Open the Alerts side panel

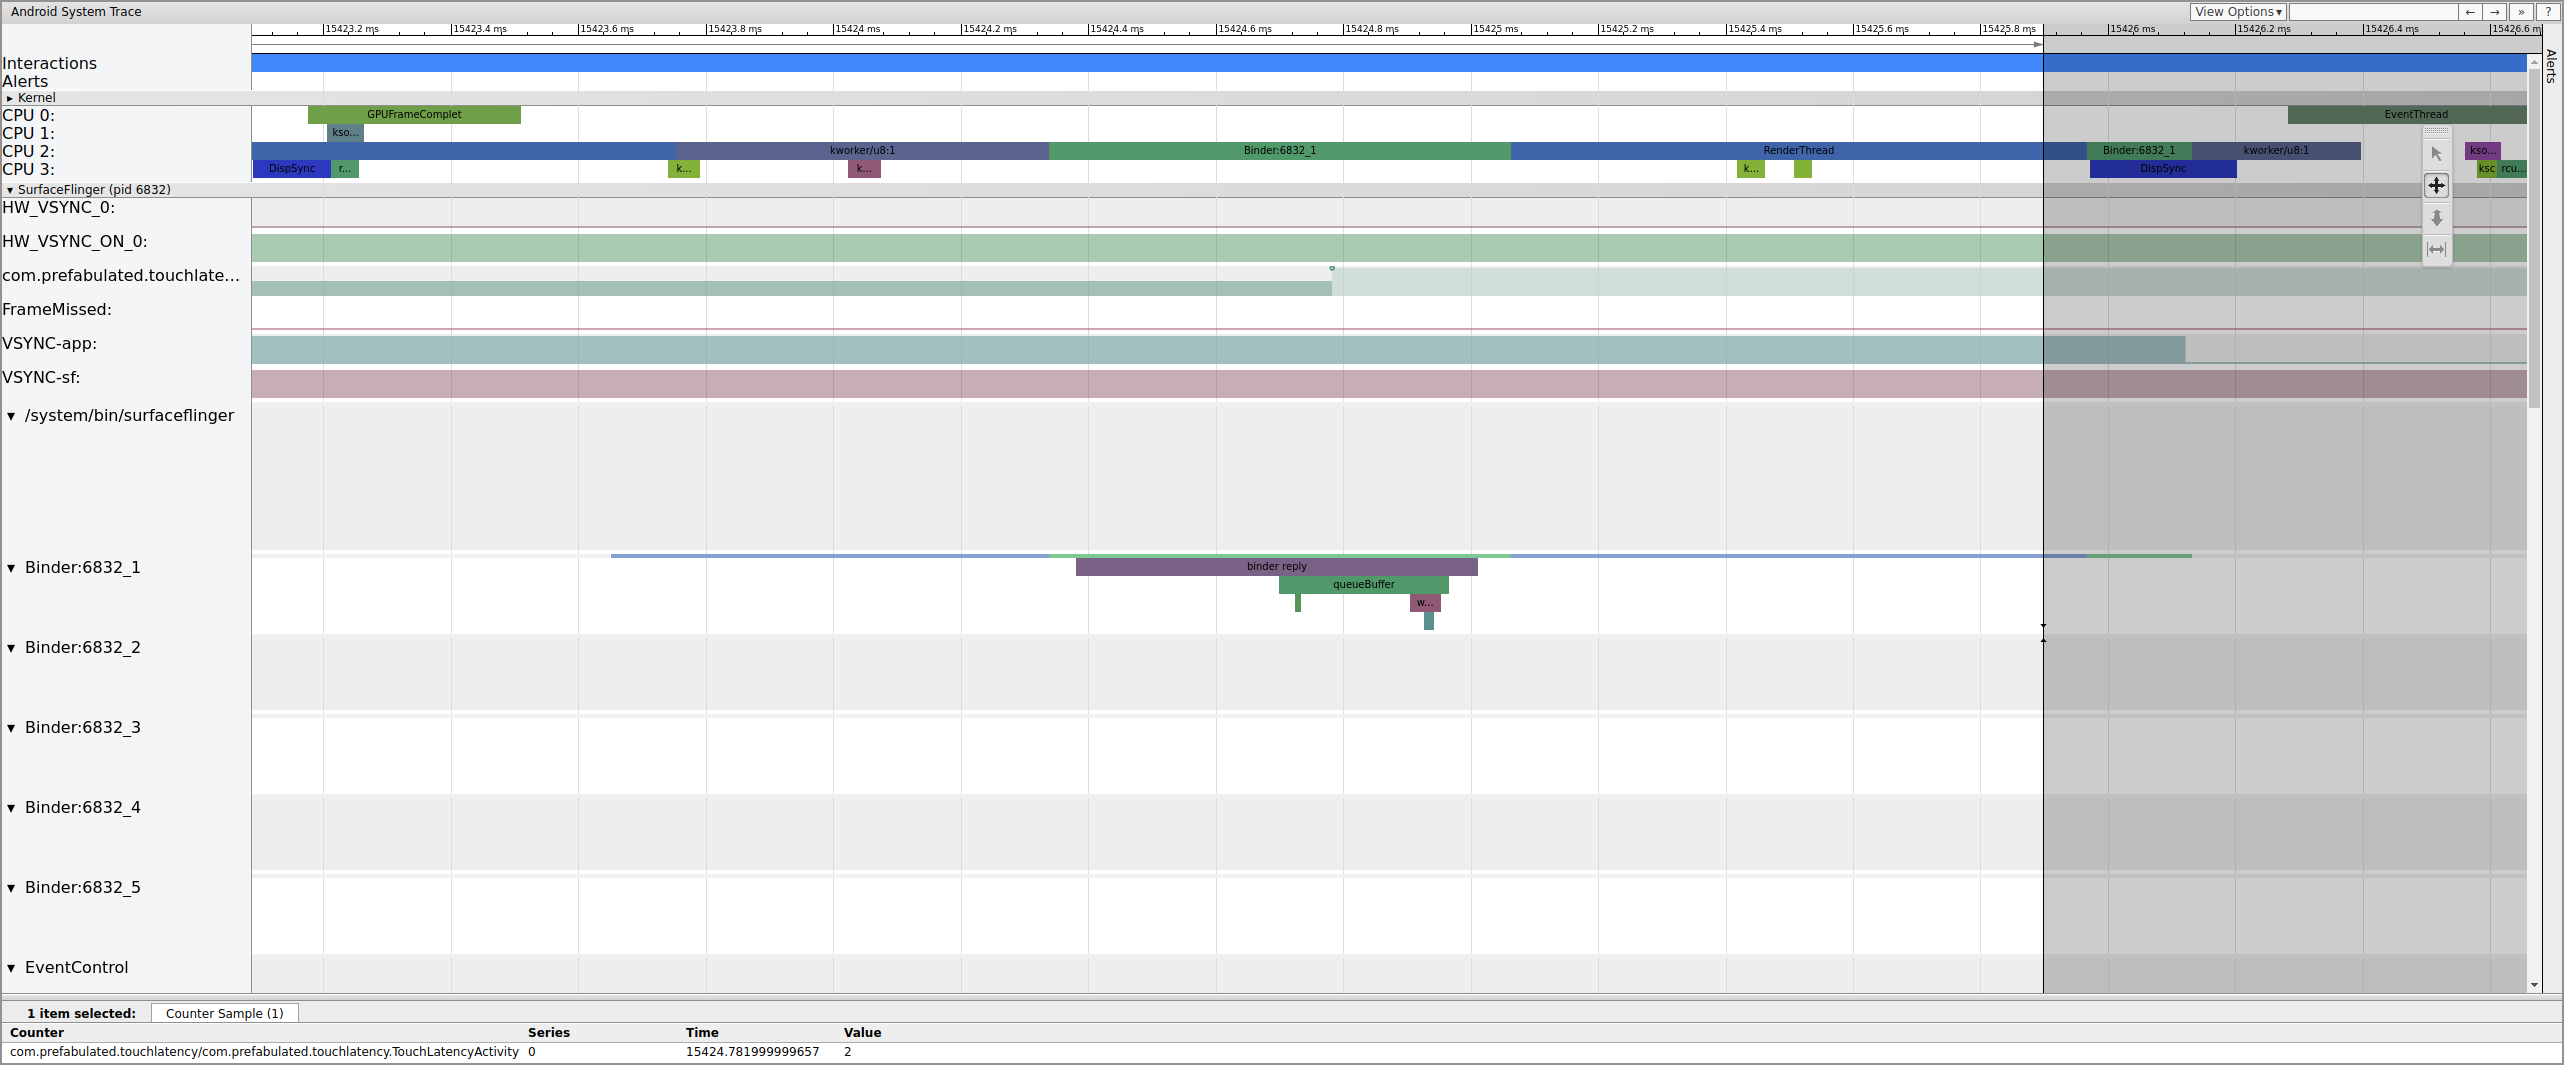coord(2552,66)
